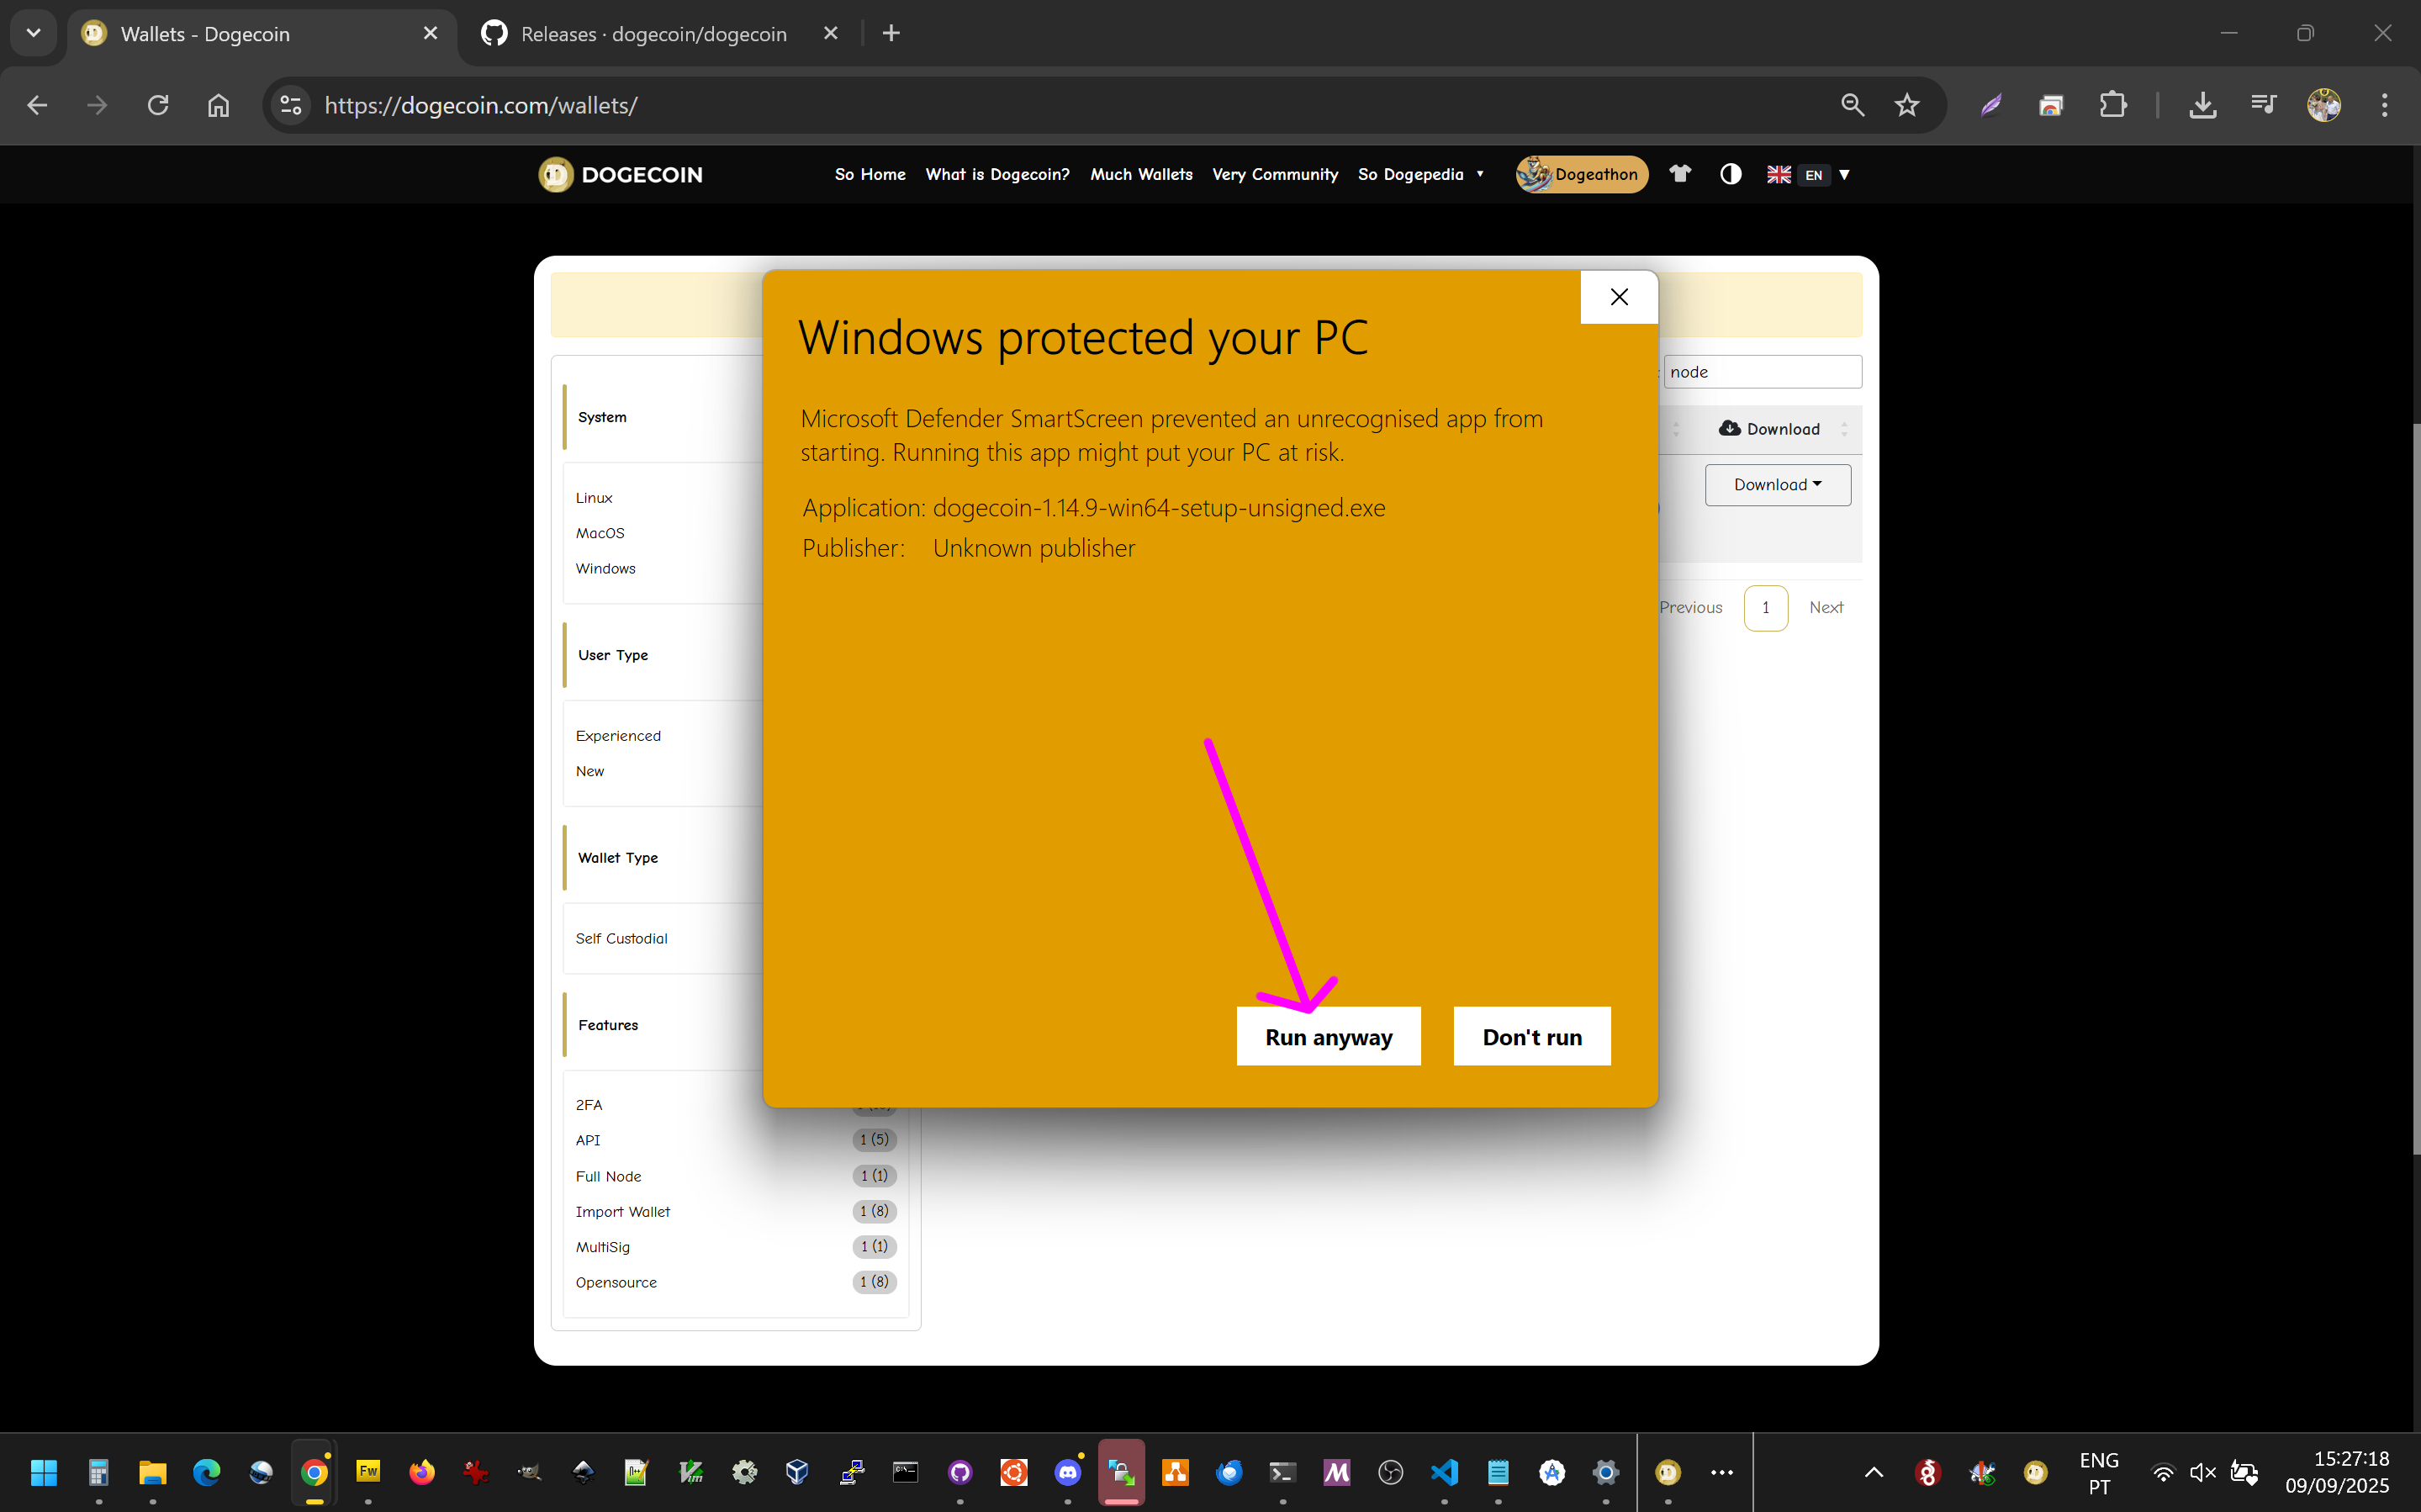Show hidden system tray icons chevron
This screenshot has height=1512, width=2421.
click(x=1874, y=1472)
